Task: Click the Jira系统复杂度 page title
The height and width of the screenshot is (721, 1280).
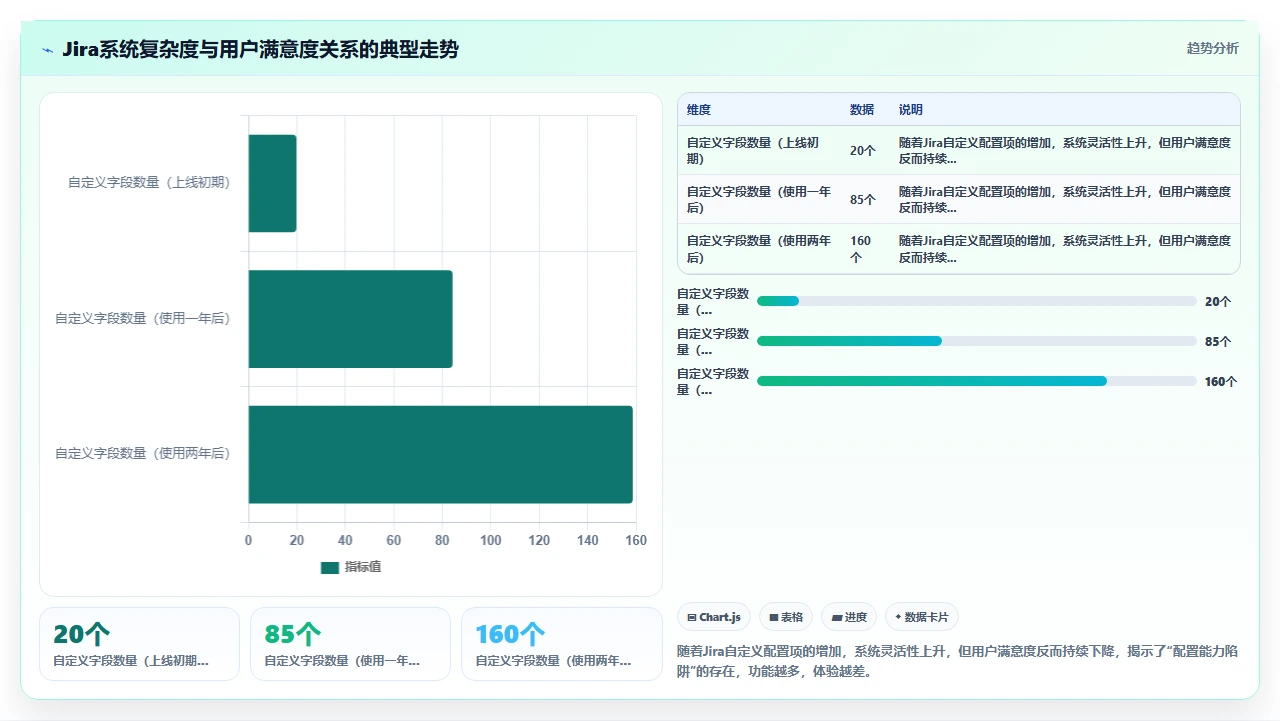Action: point(260,49)
